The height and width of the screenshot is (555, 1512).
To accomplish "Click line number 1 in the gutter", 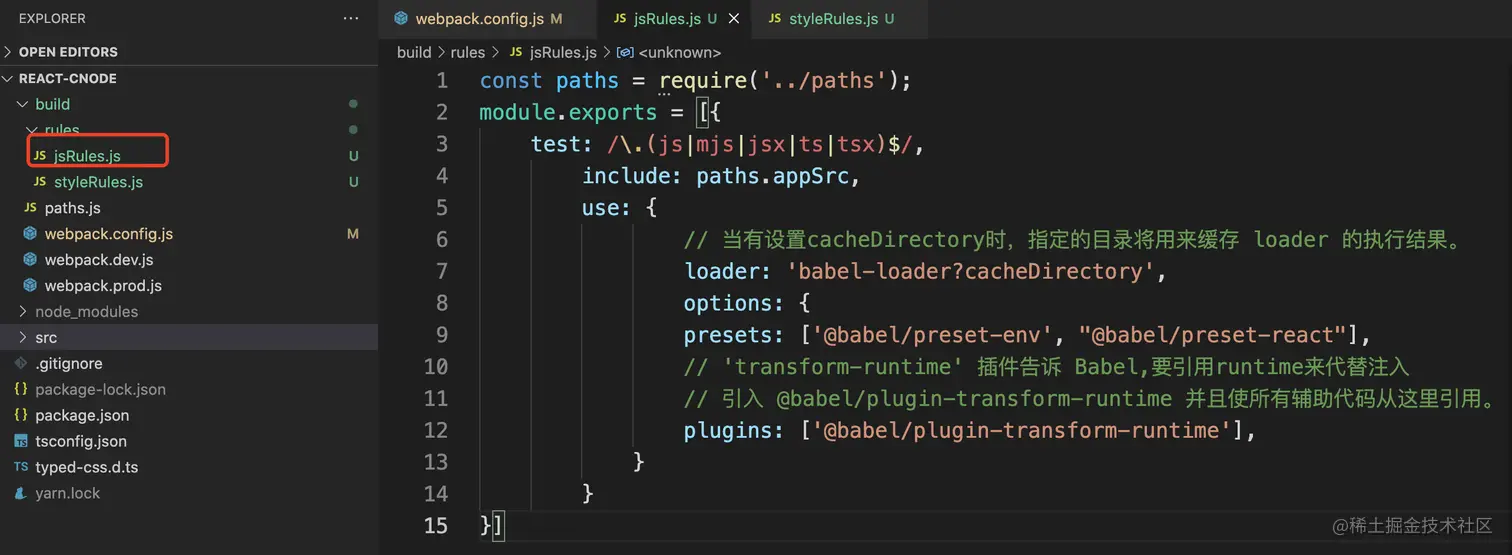I will (x=442, y=81).
